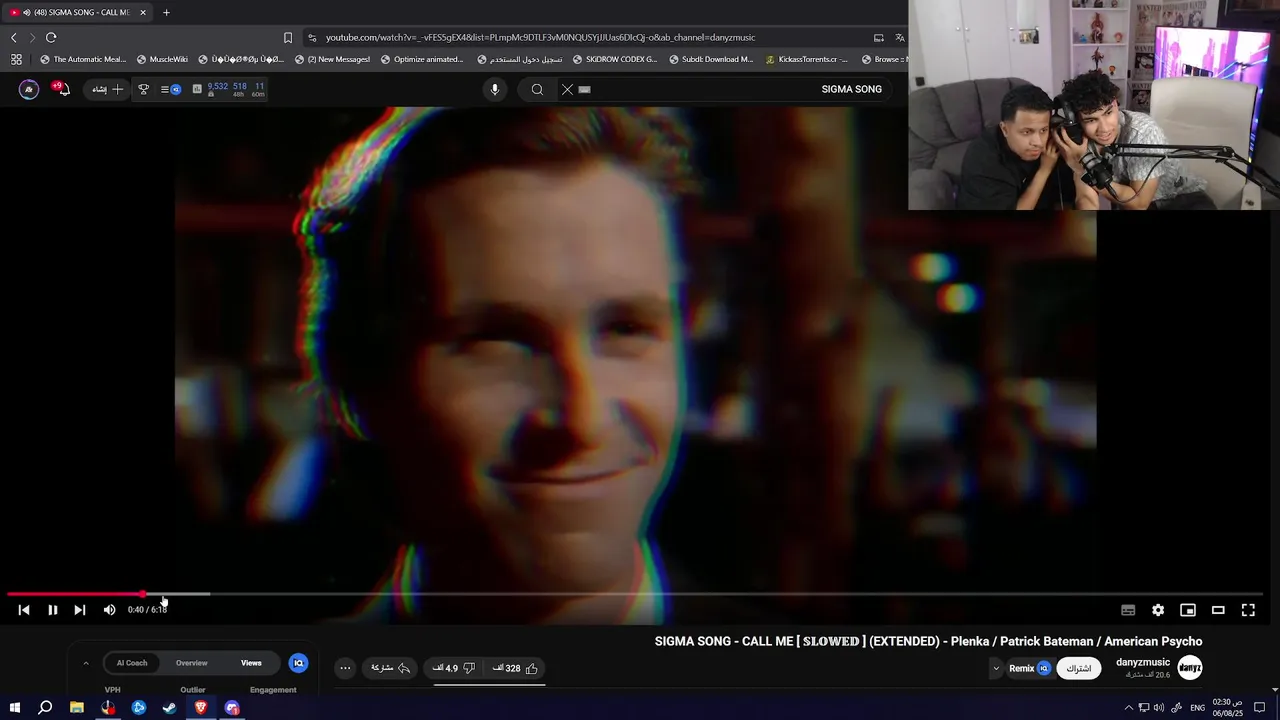This screenshot has width=1280, height=720.
Task: Open Steam from the taskbar
Action: click(169, 708)
